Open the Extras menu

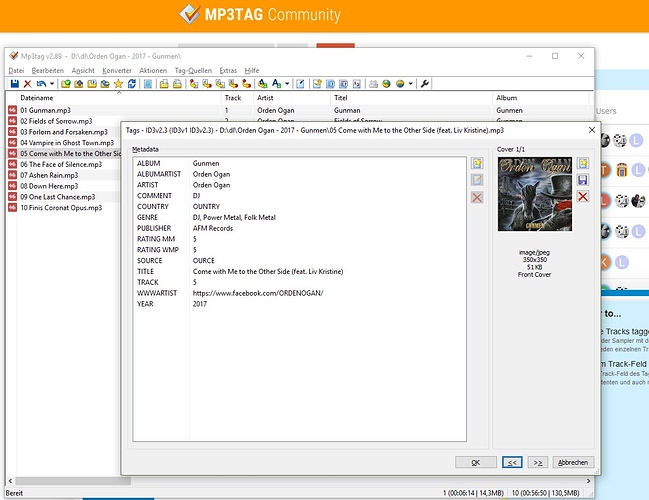[x=228, y=71]
